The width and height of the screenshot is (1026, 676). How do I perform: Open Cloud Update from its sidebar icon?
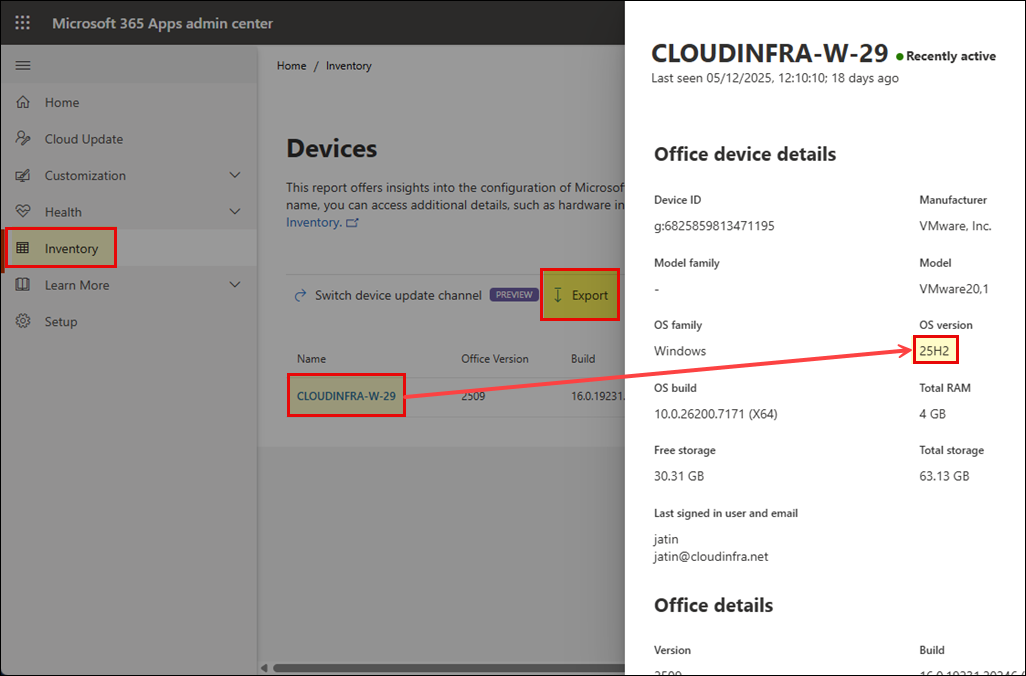tap(22, 138)
